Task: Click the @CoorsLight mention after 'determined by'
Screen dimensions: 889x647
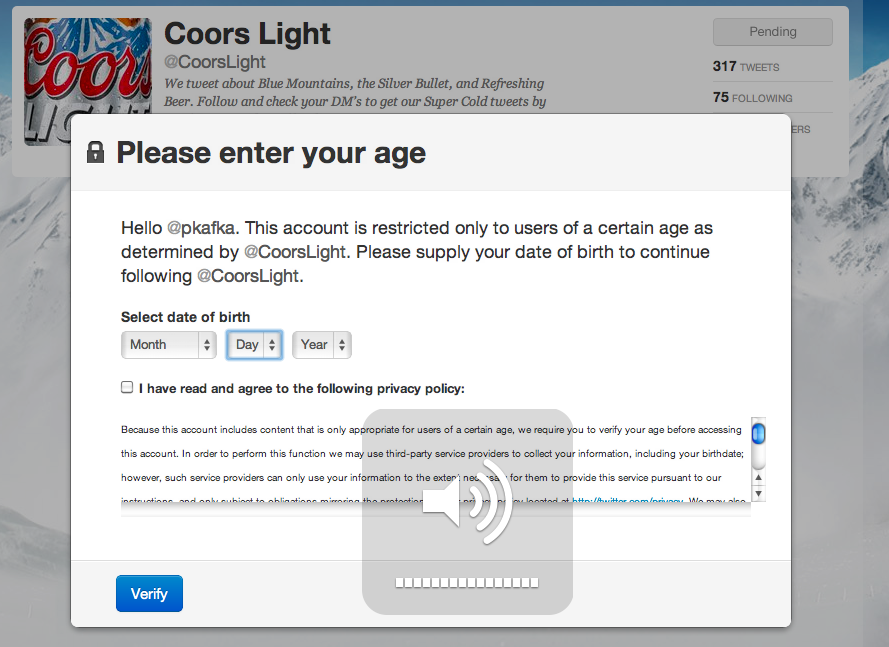Action: coord(294,252)
